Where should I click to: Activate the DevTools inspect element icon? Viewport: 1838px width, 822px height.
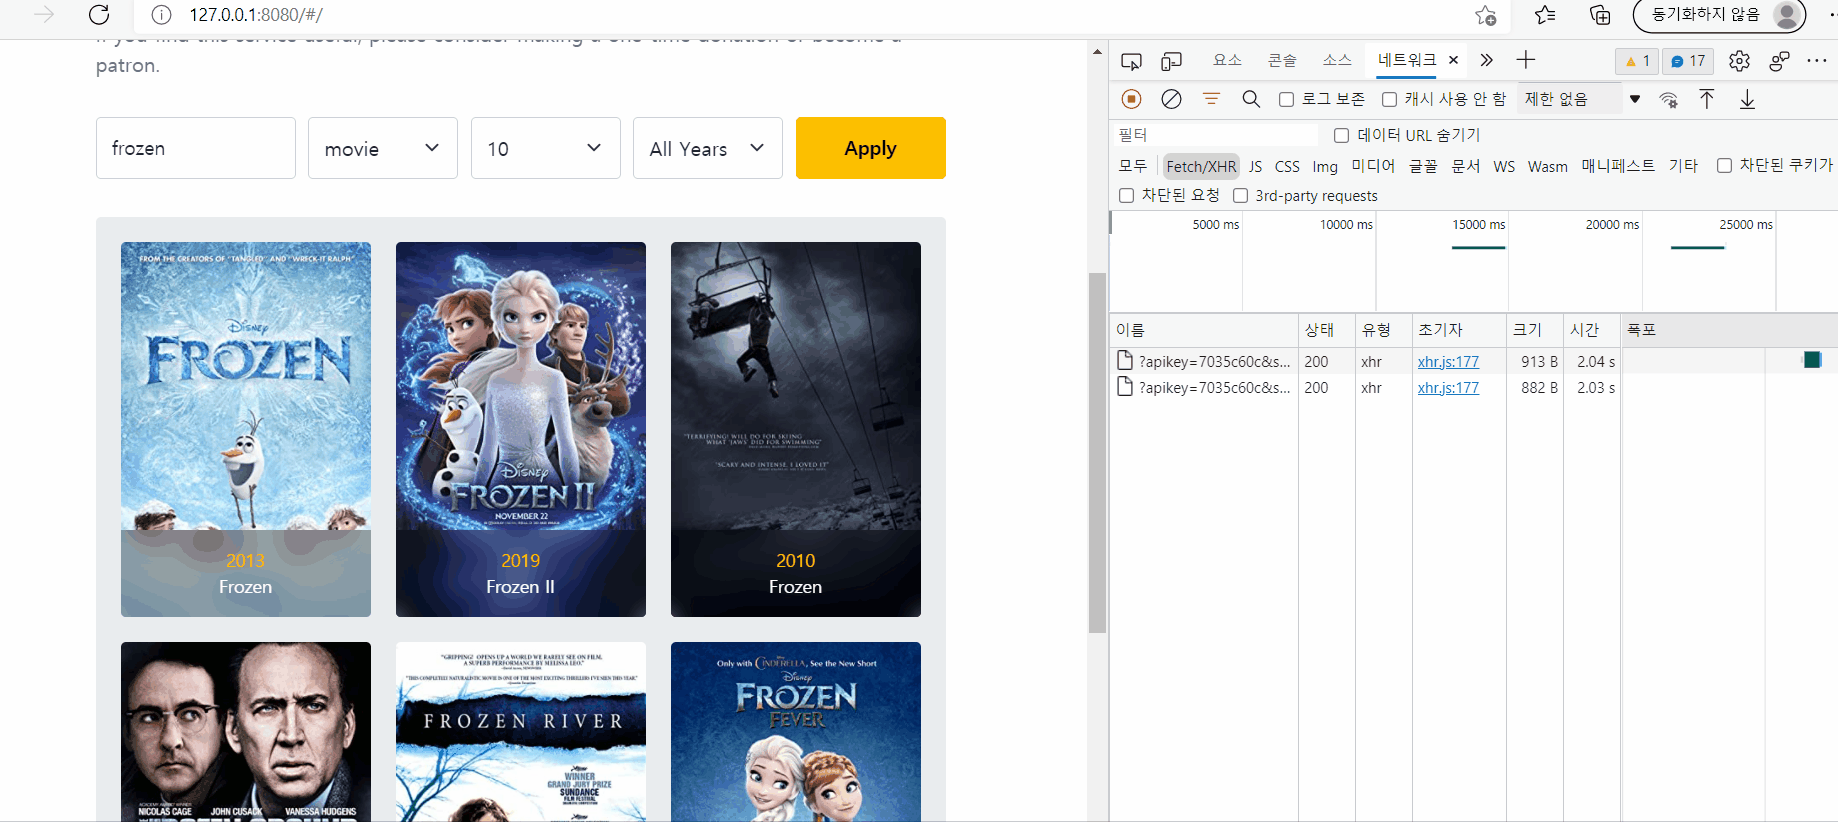pos(1131,61)
